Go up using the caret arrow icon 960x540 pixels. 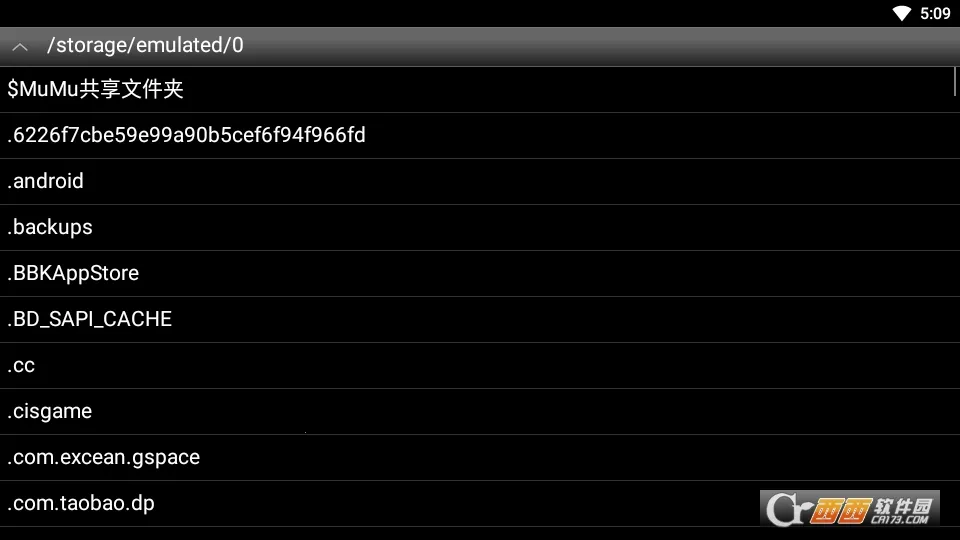tap(20, 47)
